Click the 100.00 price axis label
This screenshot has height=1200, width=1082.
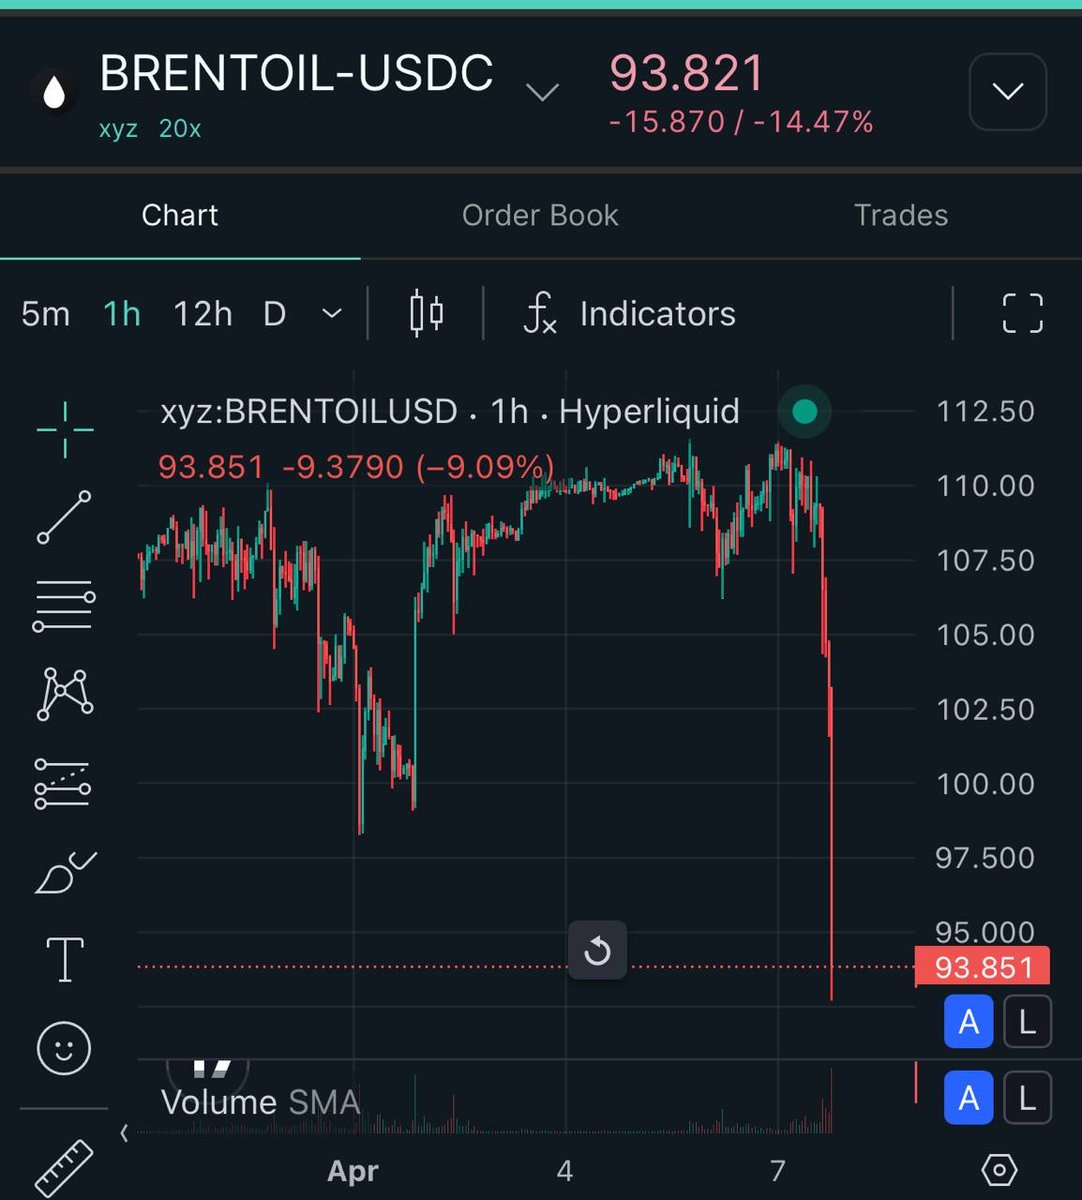(985, 783)
